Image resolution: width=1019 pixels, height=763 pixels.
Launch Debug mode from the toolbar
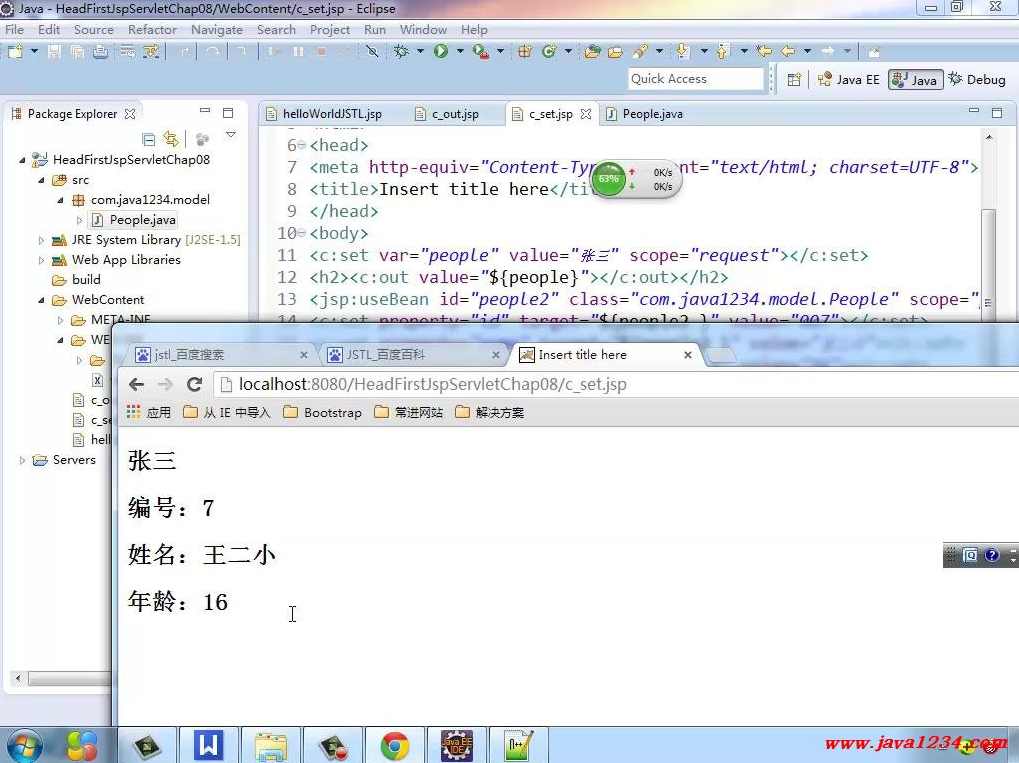point(403,51)
